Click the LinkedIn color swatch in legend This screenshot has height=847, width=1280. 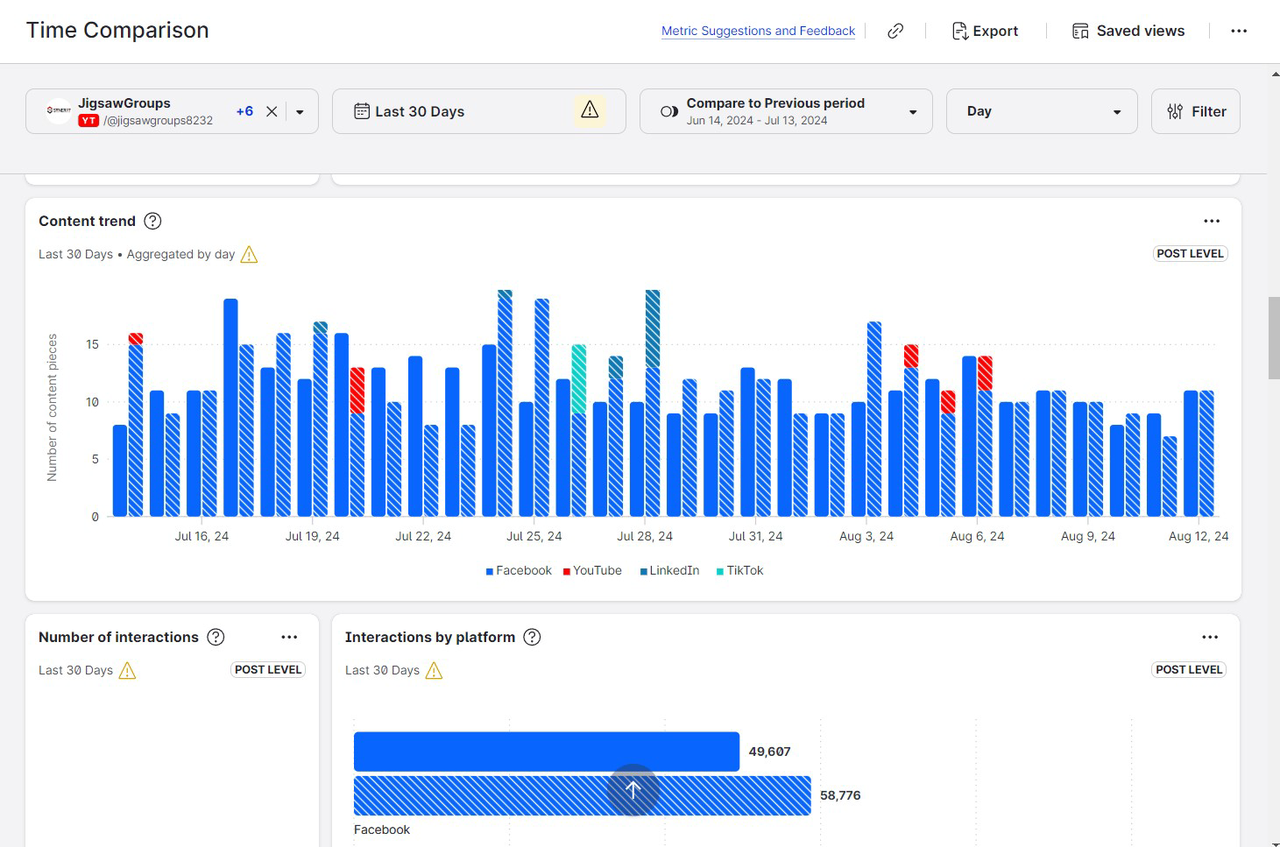tap(644, 571)
